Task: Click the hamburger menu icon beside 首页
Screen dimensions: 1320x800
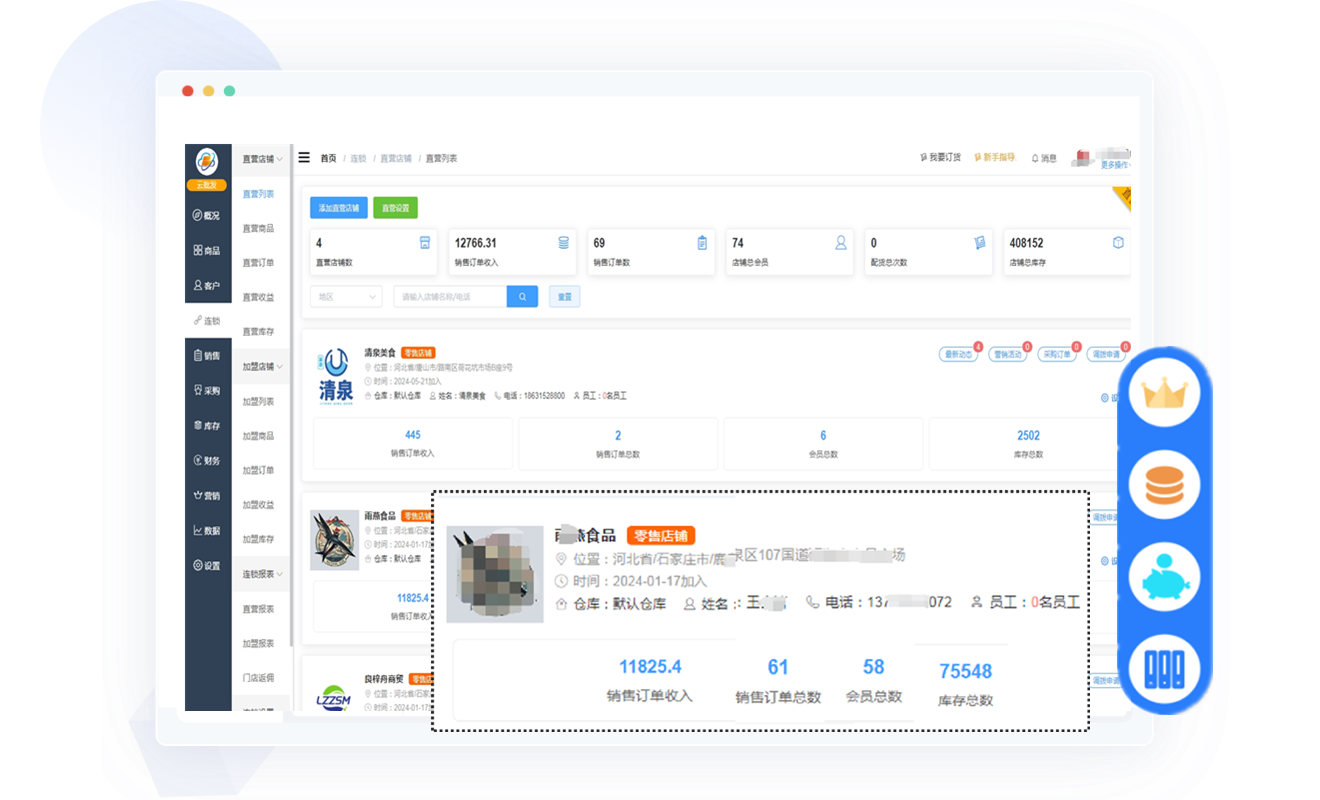Action: (x=304, y=158)
